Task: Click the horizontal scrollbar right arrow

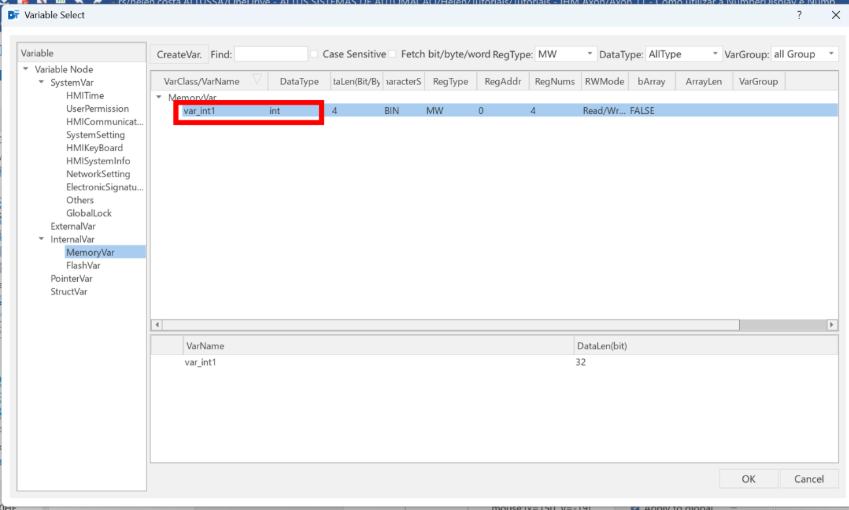Action: (x=832, y=325)
